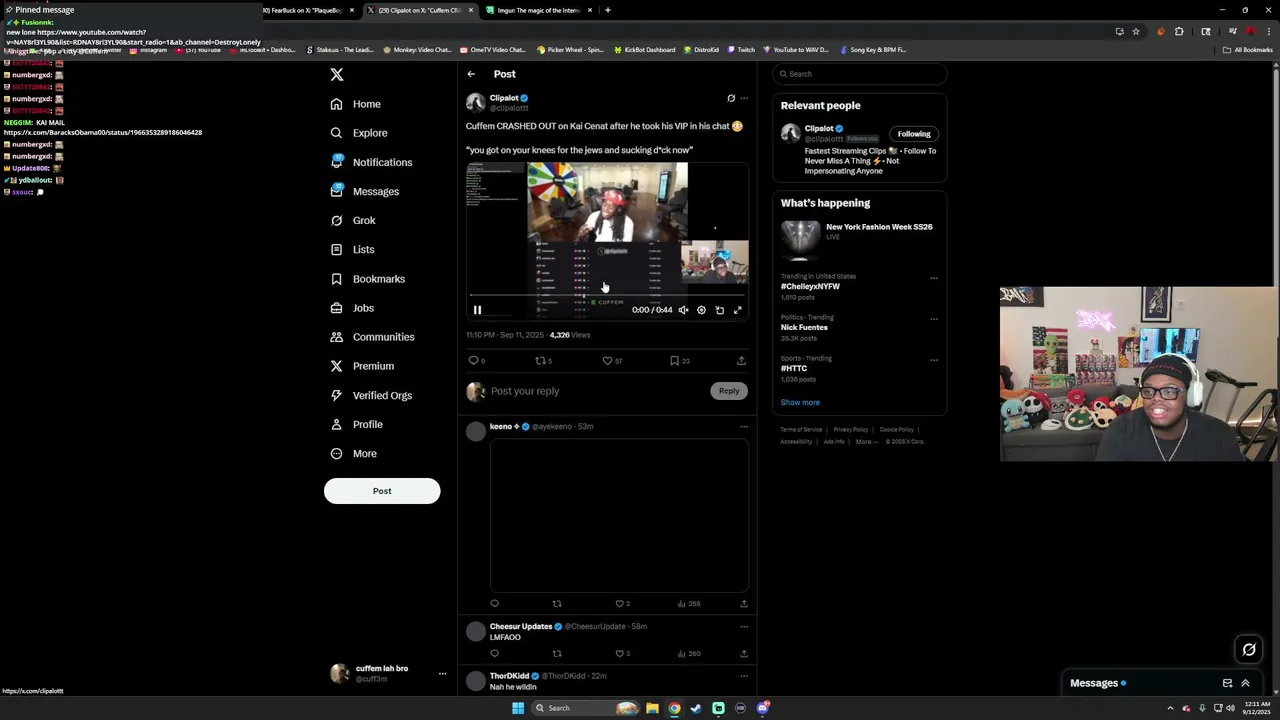Viewport: 1280px width, 720px height.
Task: Click the Bookmarks icon in the sidebar
Action: coord(337,279)
